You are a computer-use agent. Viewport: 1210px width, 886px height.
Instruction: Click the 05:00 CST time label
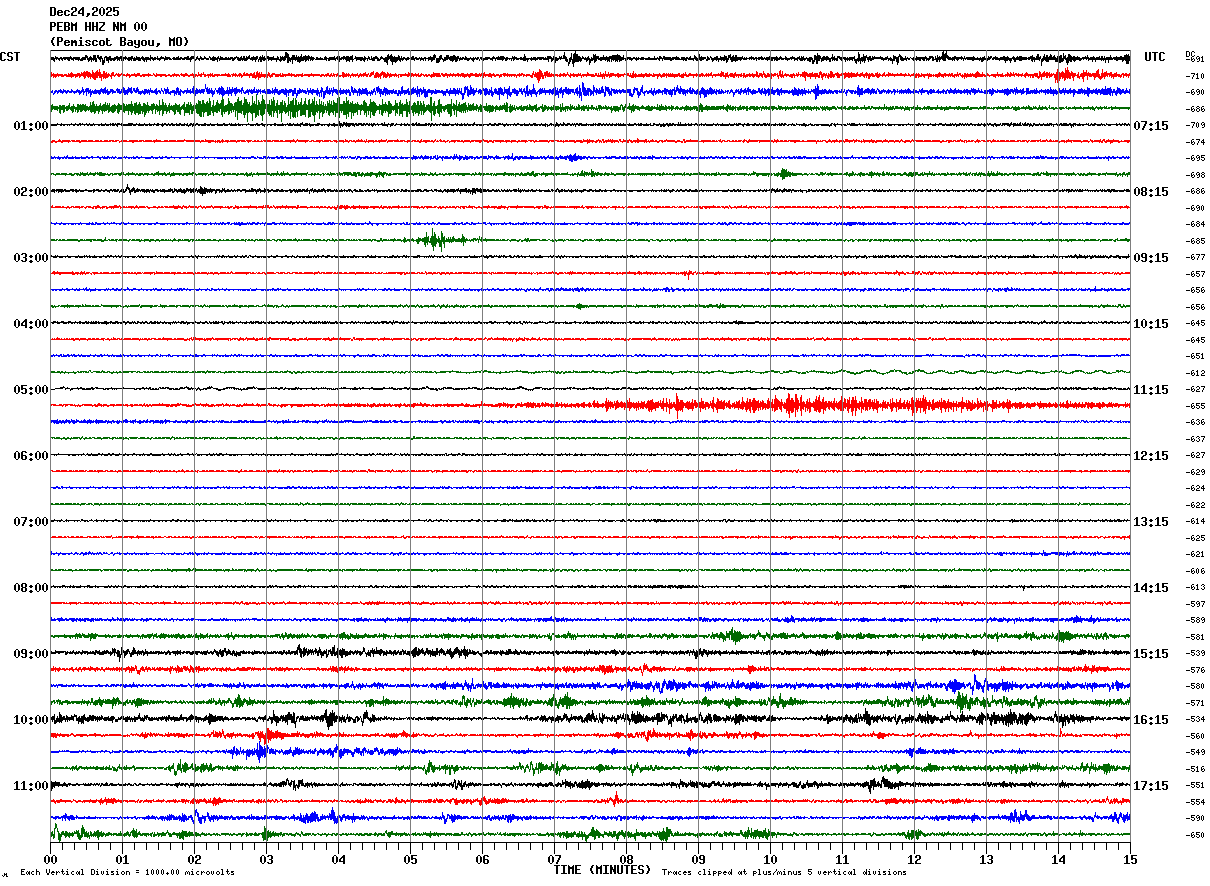[x=31, y=390]
